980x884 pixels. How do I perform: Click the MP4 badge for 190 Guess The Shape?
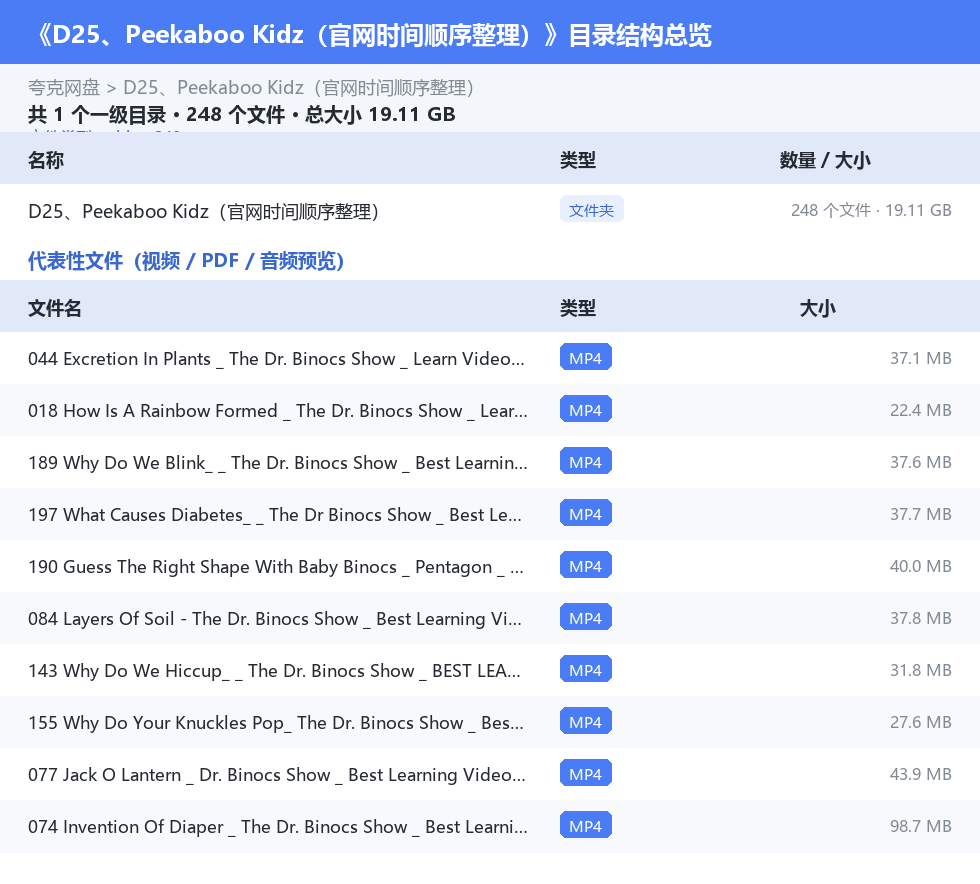(x=586, y=565)
